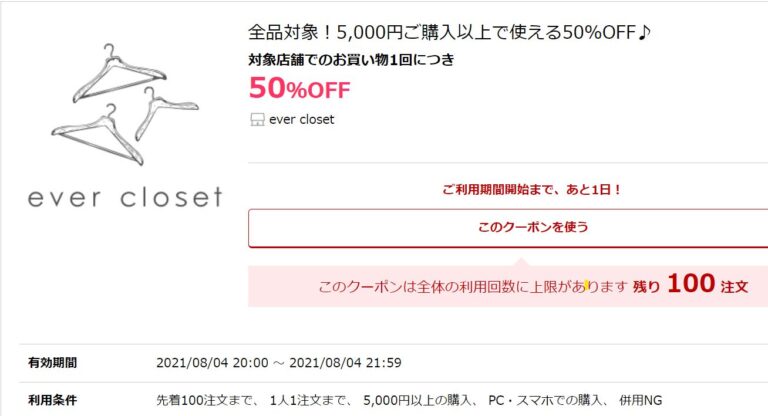Click the ご利用期間開始まで、あと1日 countdown notice
Screen dimensions: 768x416
(x=532, y=190)
